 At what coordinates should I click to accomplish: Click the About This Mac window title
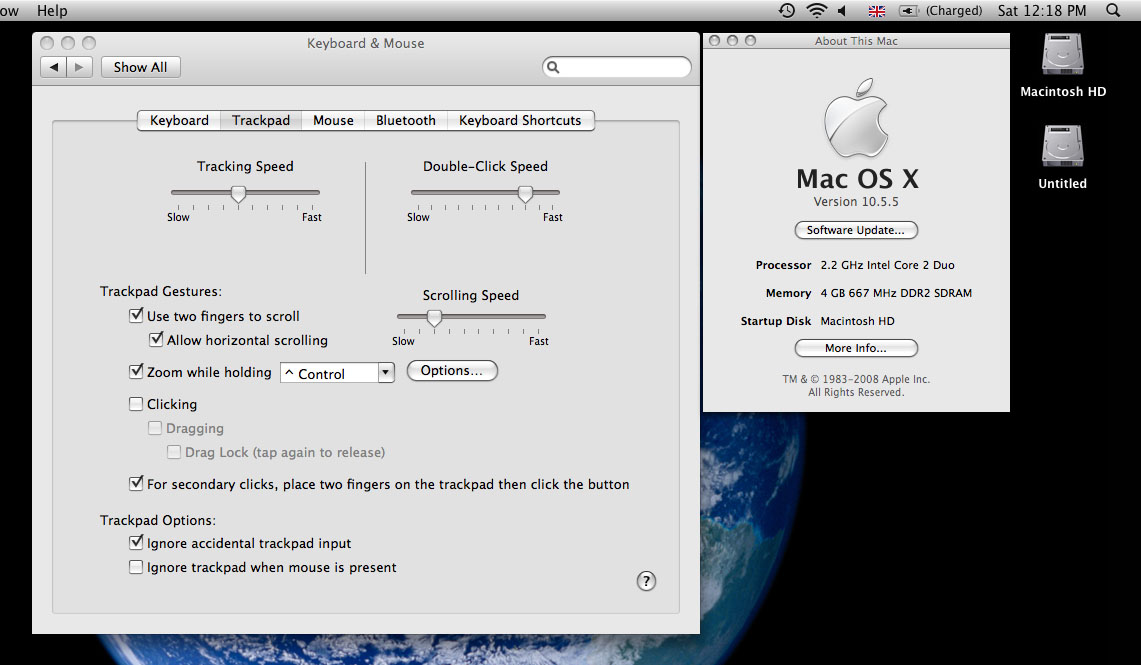point(856,41)
